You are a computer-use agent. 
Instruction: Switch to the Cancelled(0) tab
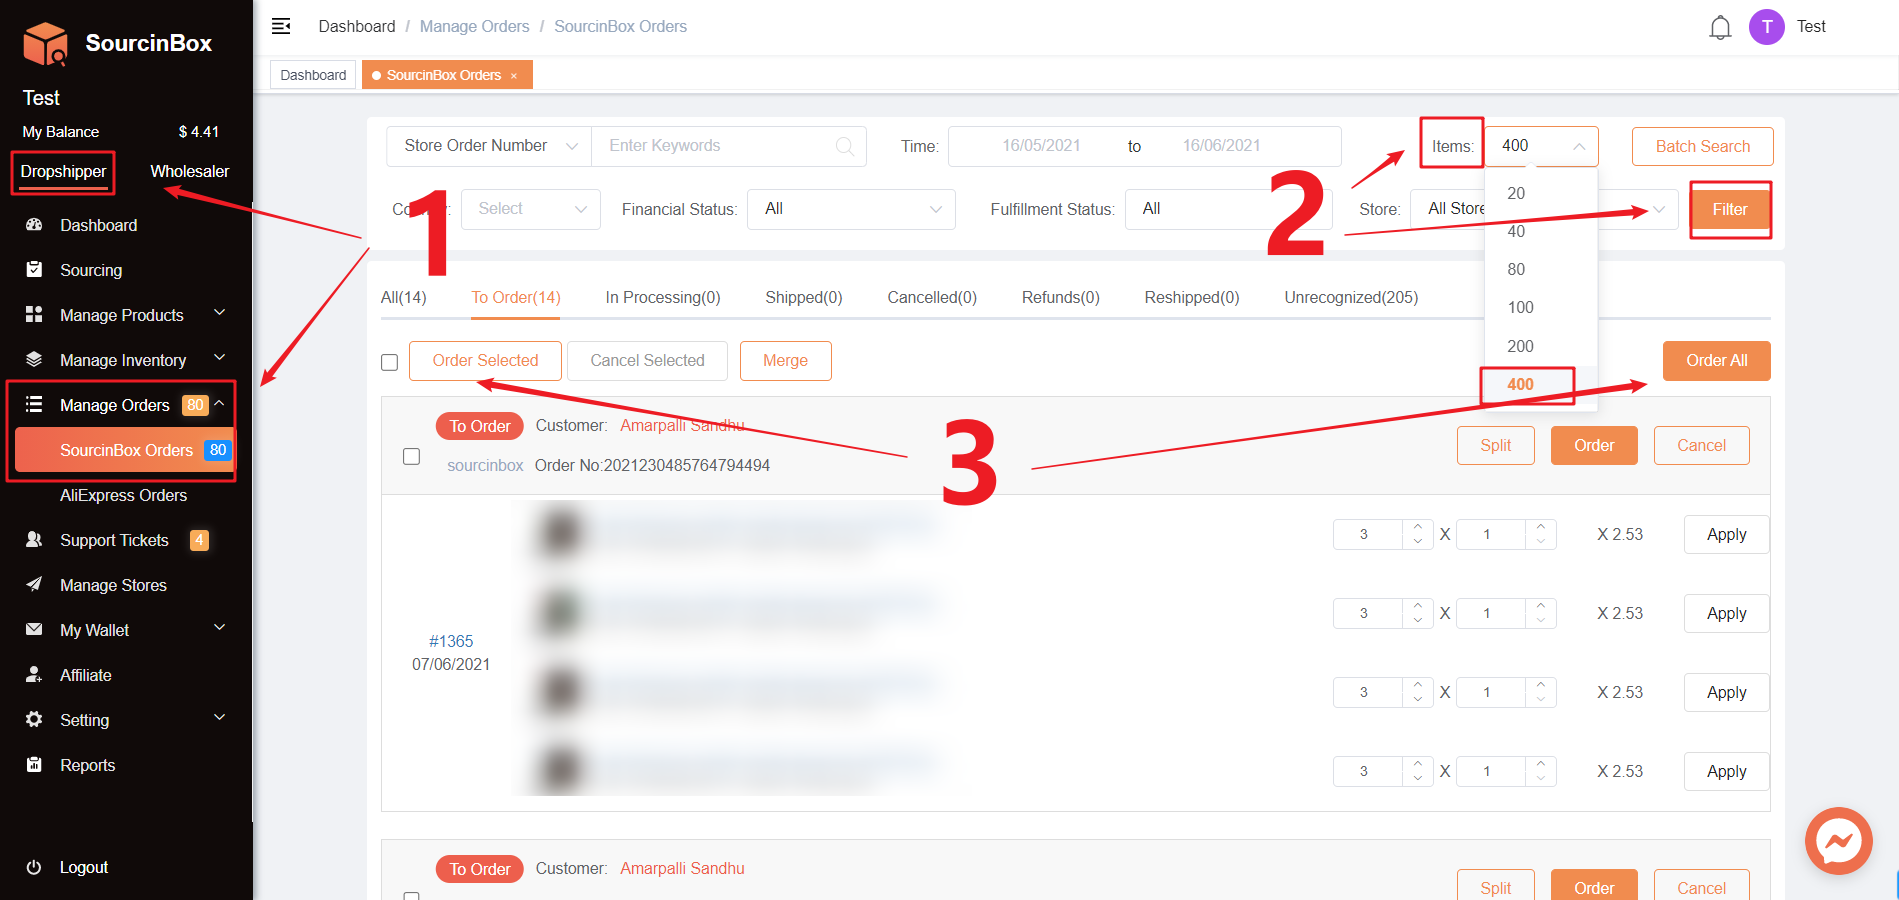[932, 297]
